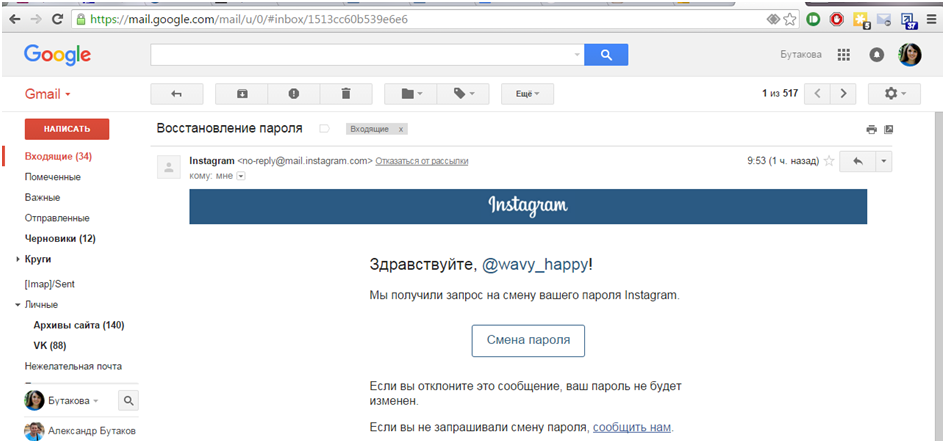Show details arrow next to кому: мне
Screen dimensions: 945x443
[x=241, y=177]
